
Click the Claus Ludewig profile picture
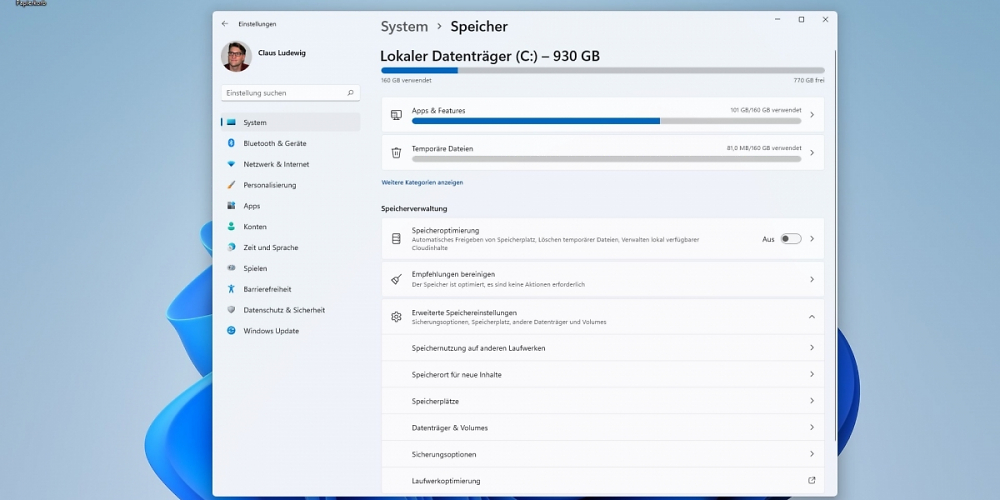tap(236, 57)
